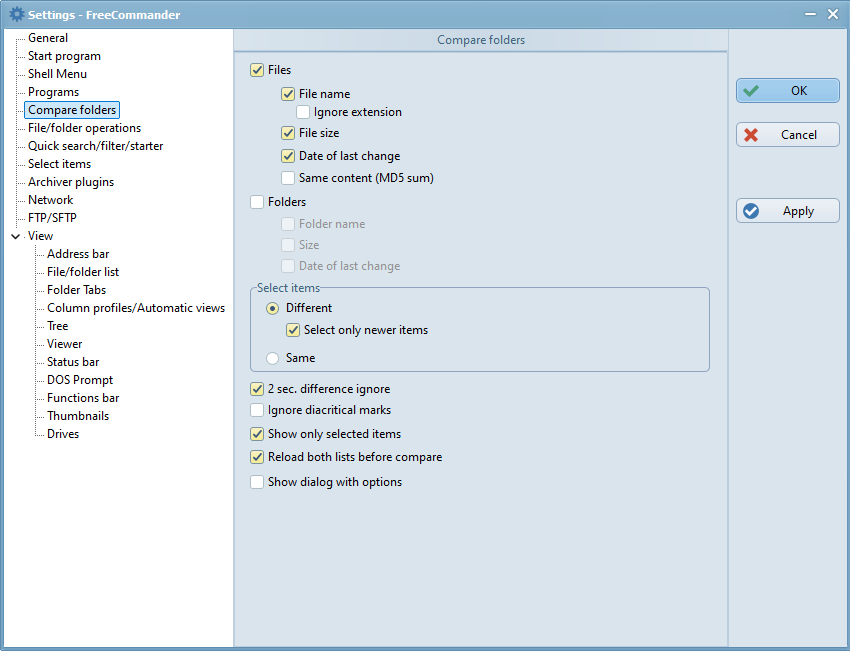Toggle the File size checkbox
Viewport: 850px width, 651px height.
pyautogui.click(x=288, y=133)
